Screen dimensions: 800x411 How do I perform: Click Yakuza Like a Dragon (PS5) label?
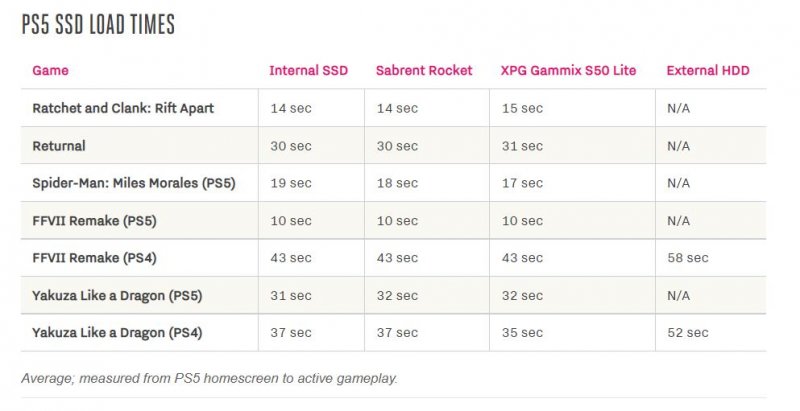(x=117, y=295)
